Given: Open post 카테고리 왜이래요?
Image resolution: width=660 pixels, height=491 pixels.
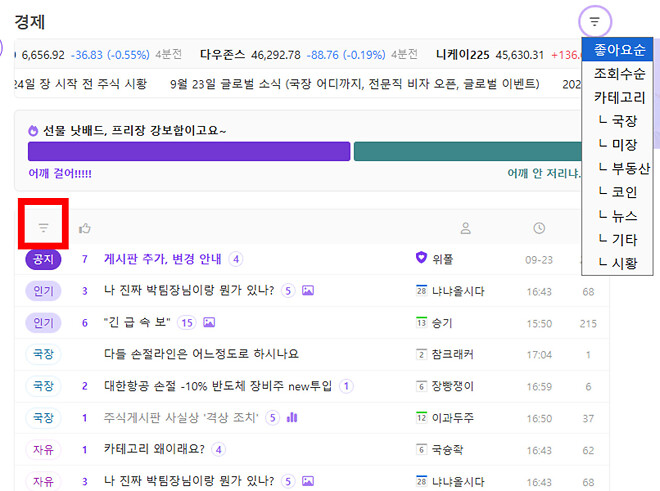Looking at the screenshot, I should pyautogui.click(x=154, y=449).
